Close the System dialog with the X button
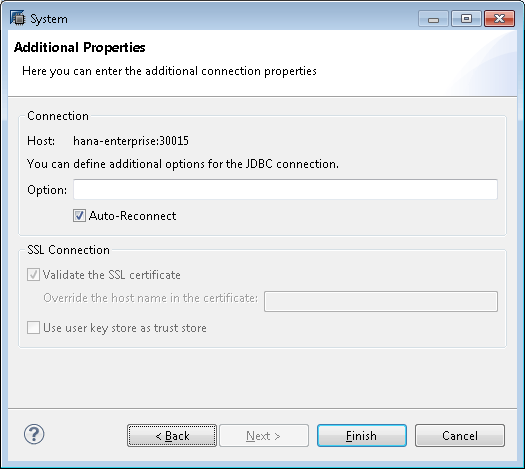Image resolution: width=525 pixels, height=469 pixels. click(x=499, y=18)
